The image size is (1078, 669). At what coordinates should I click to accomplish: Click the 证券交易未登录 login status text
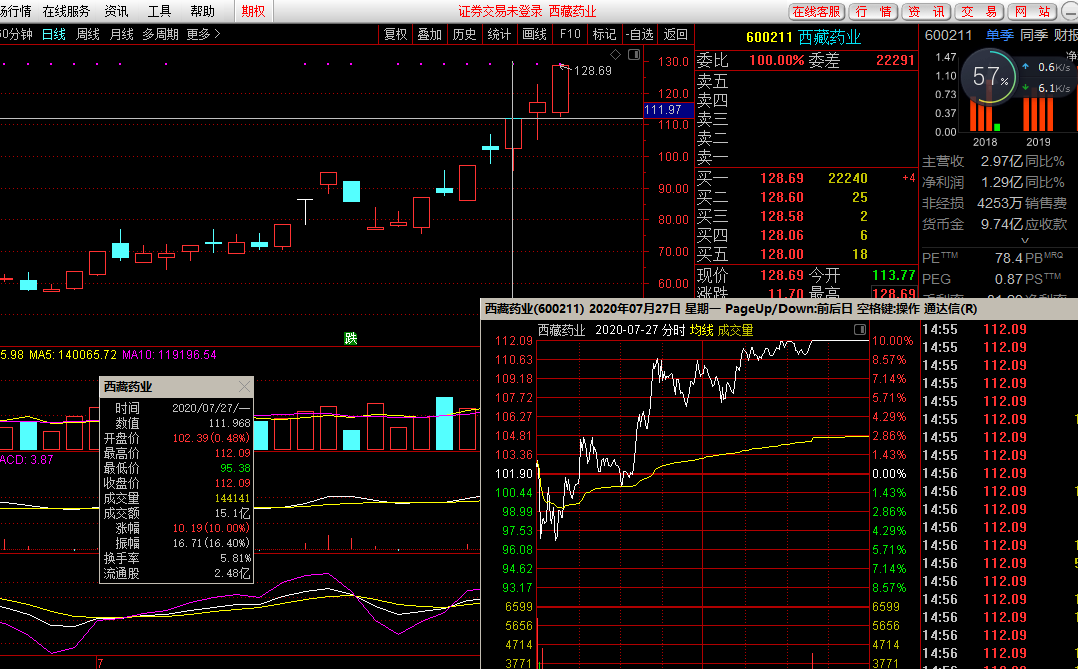[x=500, y=12]
